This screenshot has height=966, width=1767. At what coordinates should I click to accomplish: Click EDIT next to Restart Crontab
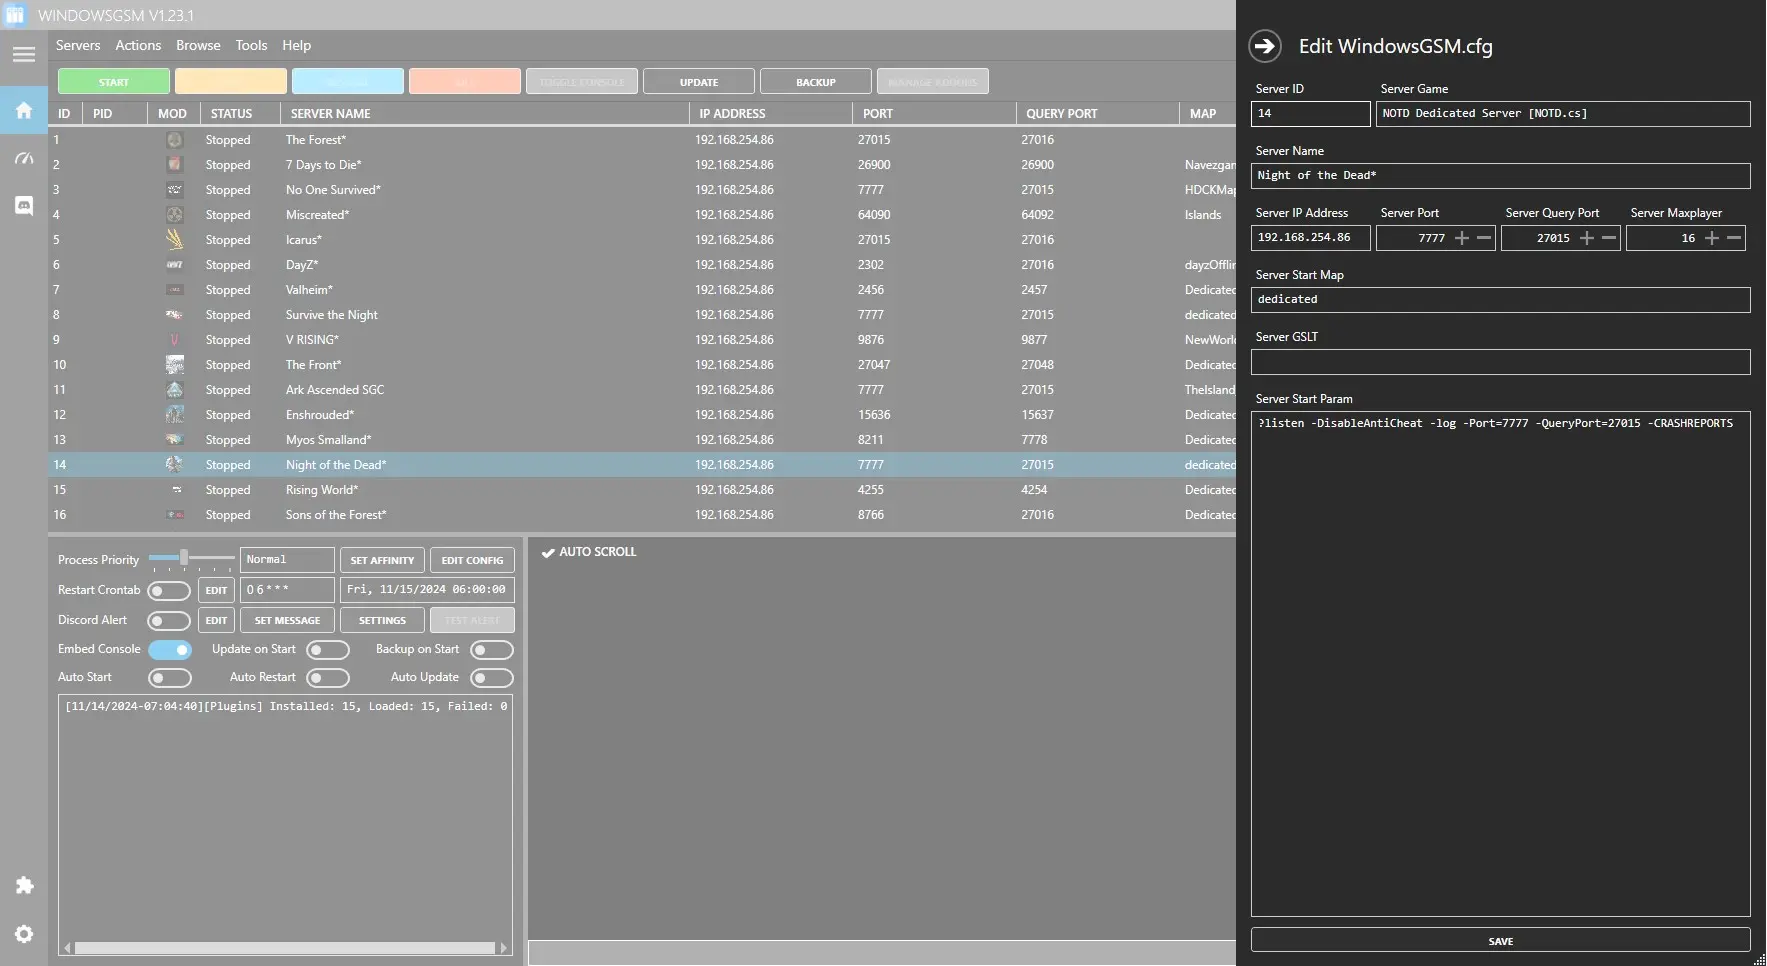coord(216,591)
